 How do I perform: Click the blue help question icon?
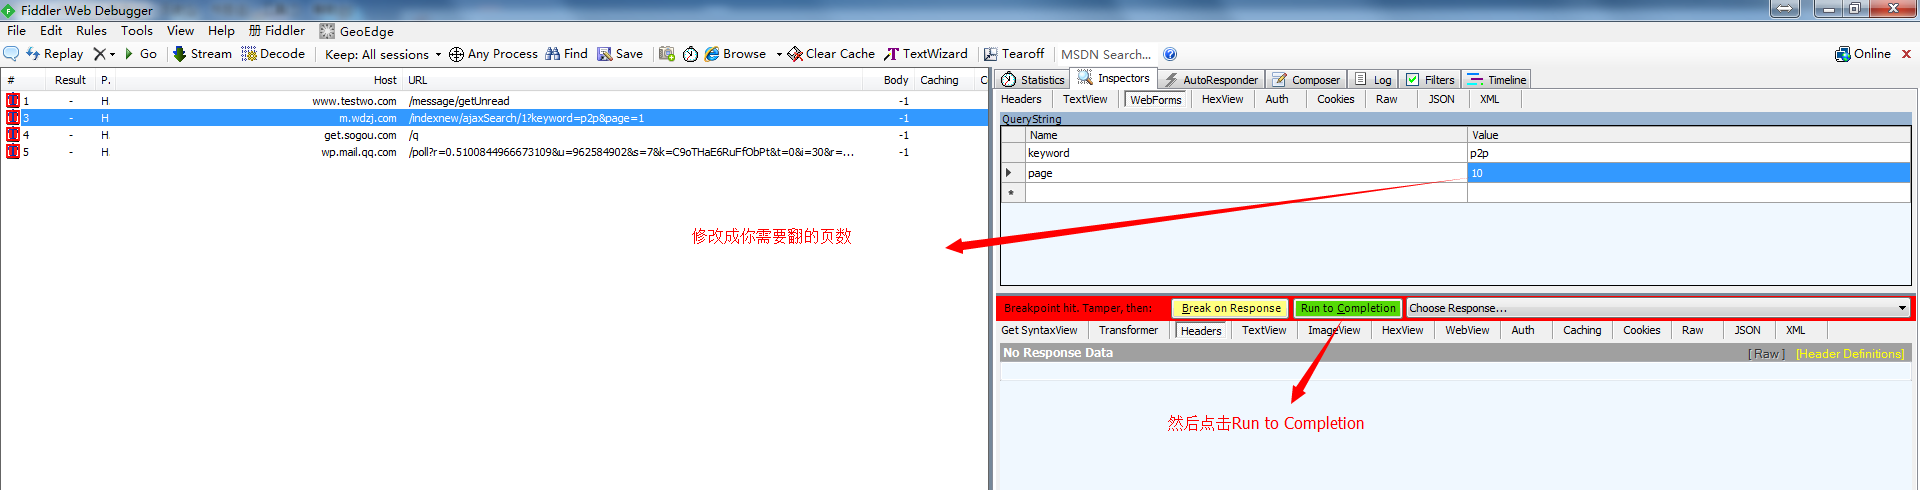[1170, 54]
